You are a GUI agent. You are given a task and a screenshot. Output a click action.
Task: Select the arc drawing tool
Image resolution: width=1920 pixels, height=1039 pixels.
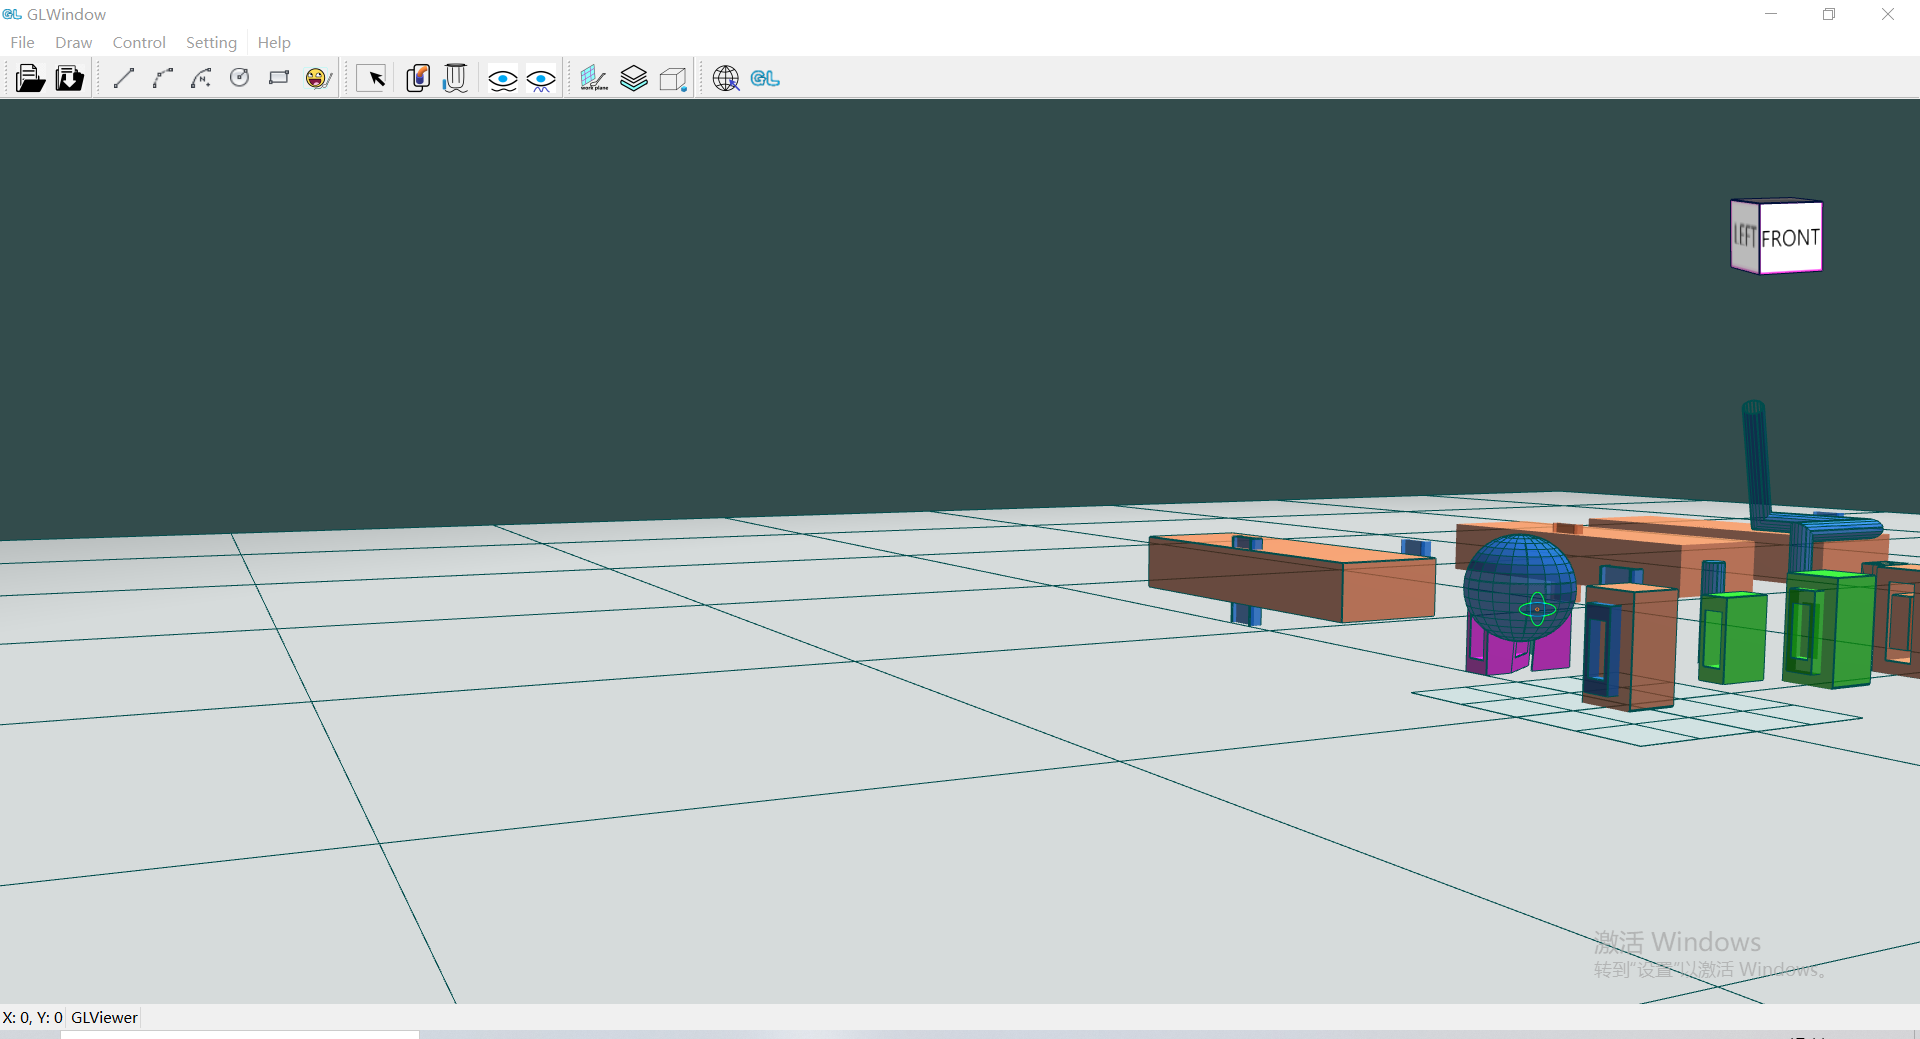[x=163, y=78]
